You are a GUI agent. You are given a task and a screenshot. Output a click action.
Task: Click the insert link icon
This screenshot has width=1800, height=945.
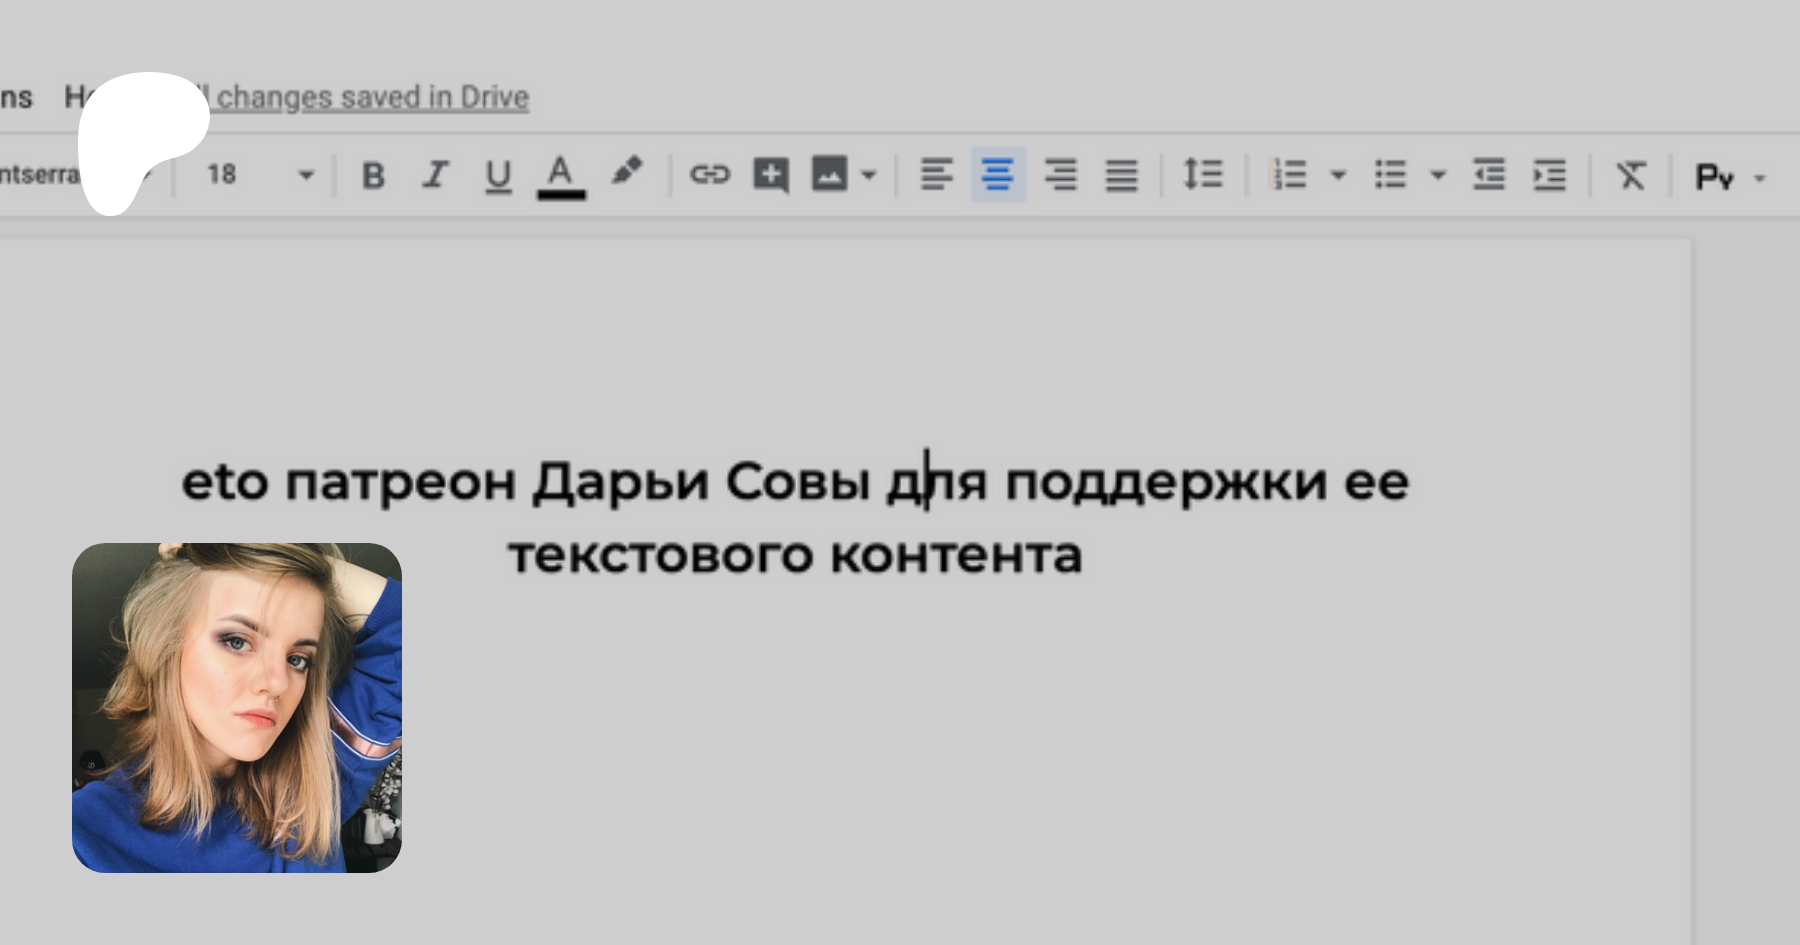tap(710, 176)
